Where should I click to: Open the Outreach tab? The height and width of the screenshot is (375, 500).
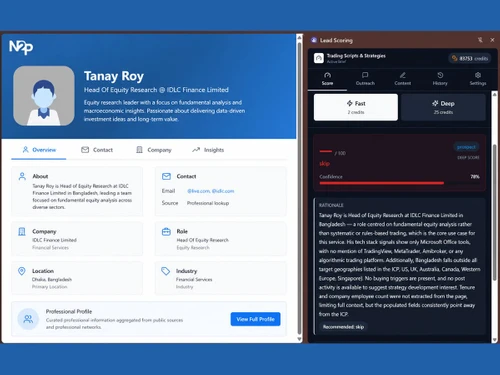[x=365, y=79]
